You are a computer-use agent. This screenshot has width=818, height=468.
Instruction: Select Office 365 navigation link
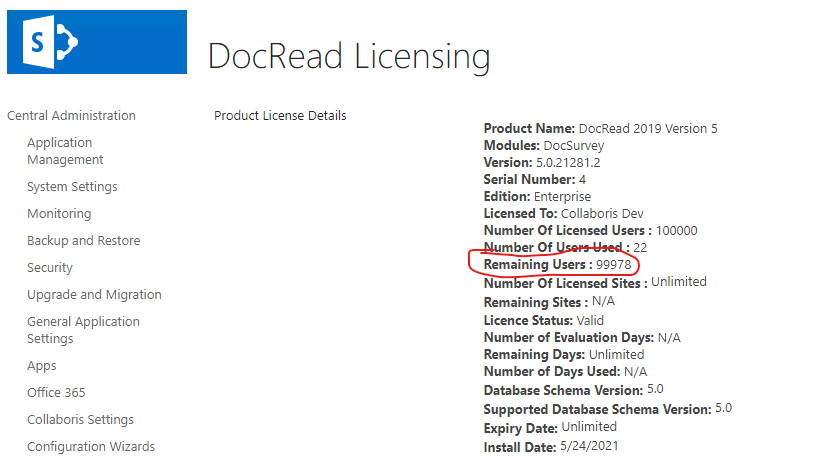pos(56,393)
